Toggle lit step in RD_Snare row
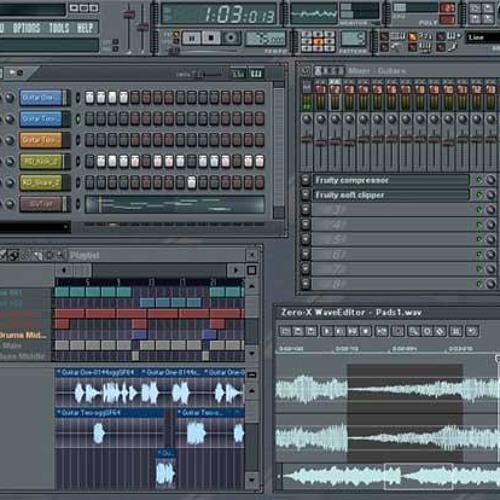500x500 pixels. [x=191, y=182]
